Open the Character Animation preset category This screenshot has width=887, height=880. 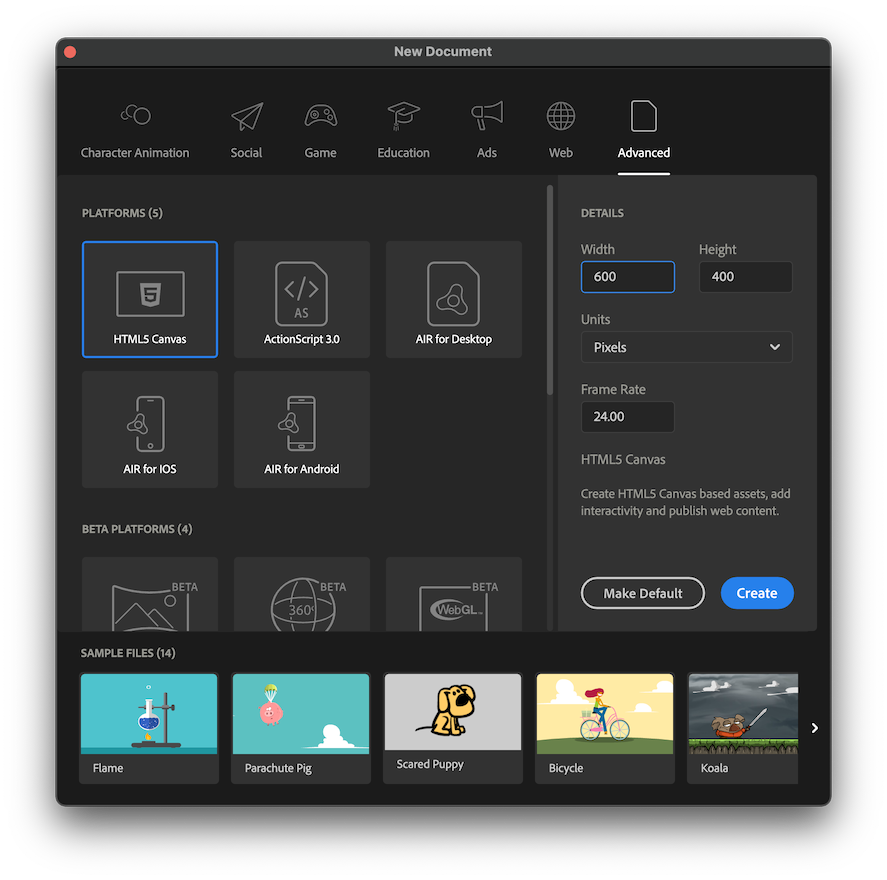pyautogui.click(x=135, y=130)
